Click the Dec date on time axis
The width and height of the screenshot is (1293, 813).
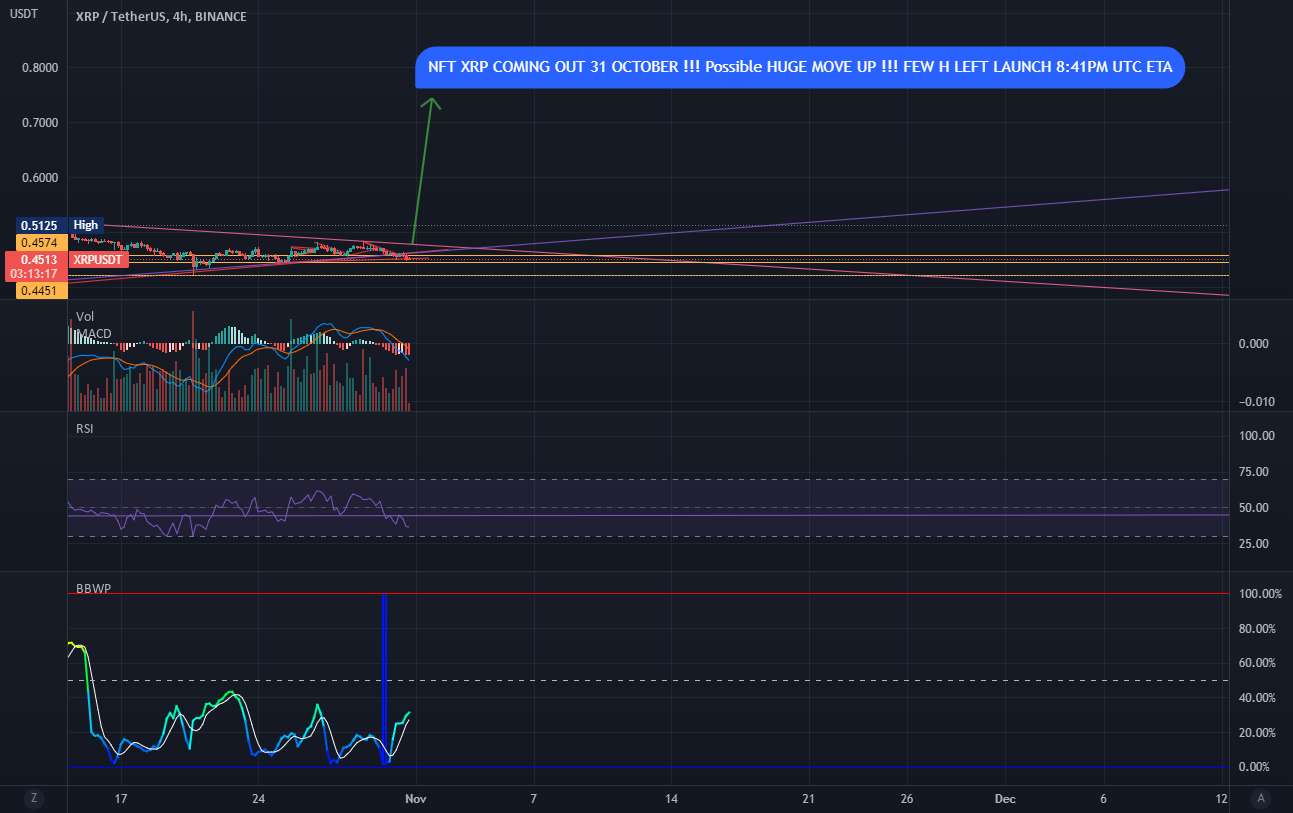1005,798
